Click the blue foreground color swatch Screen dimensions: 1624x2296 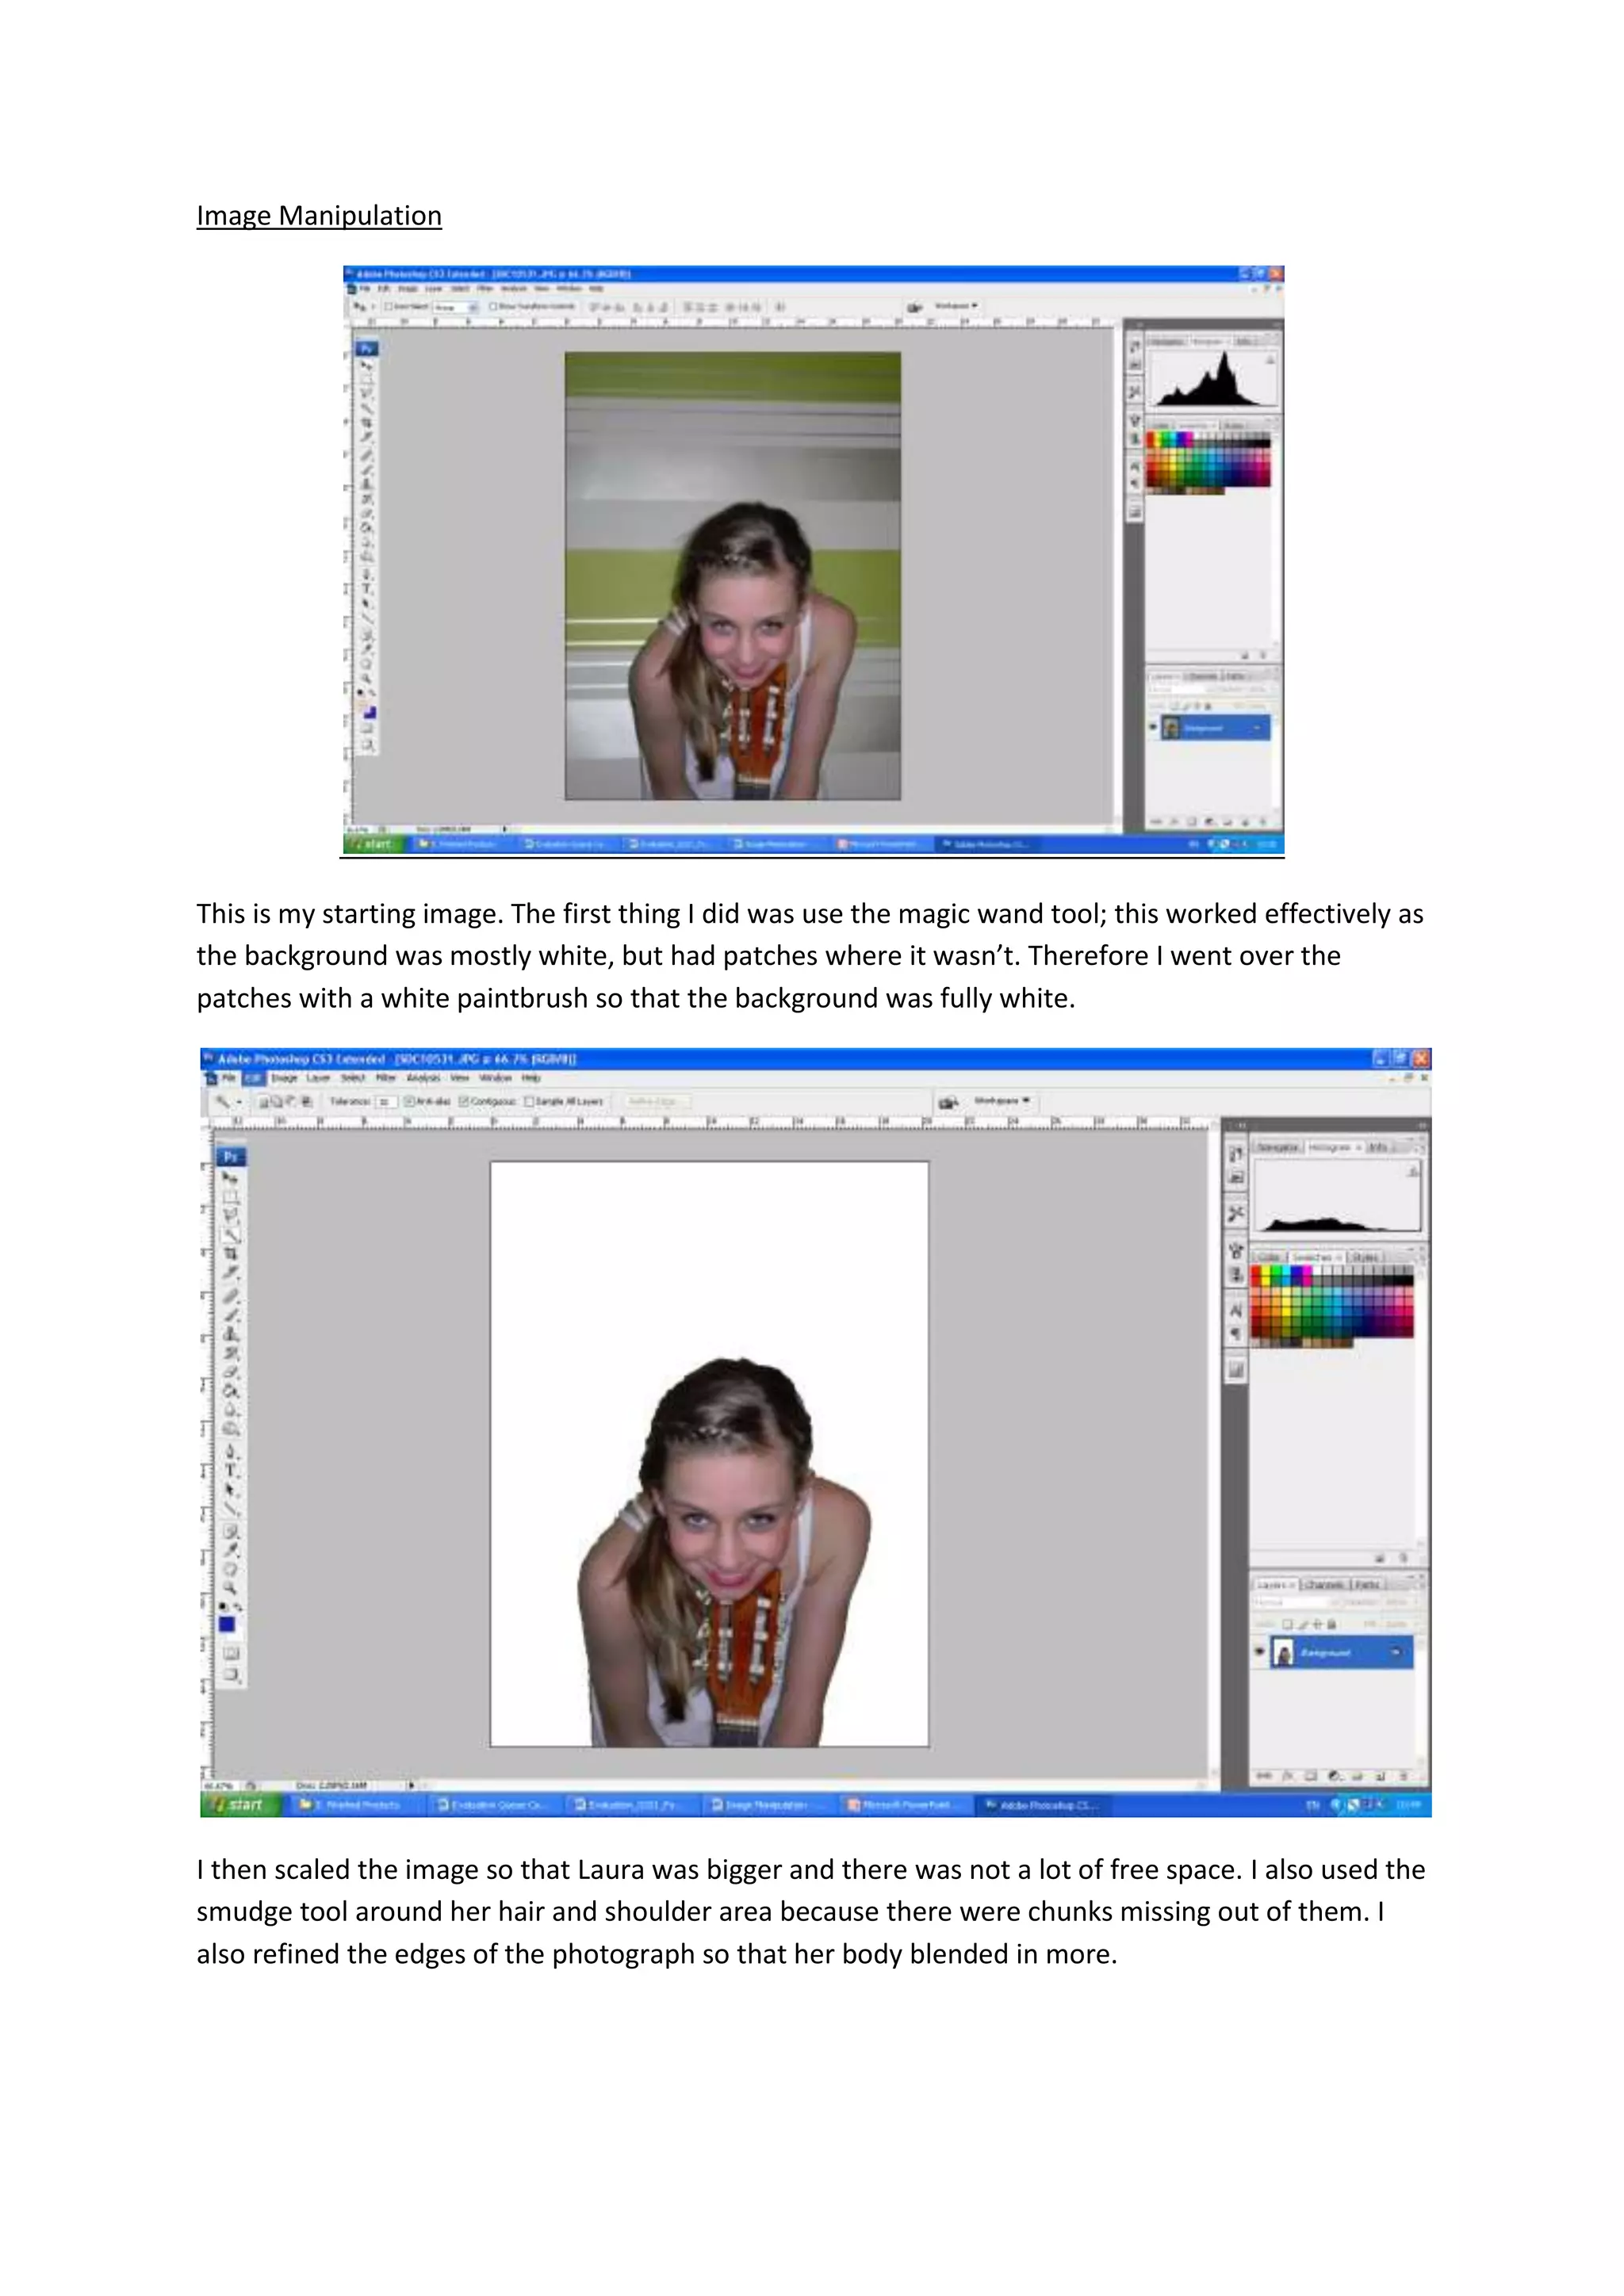click(227, 1624)
